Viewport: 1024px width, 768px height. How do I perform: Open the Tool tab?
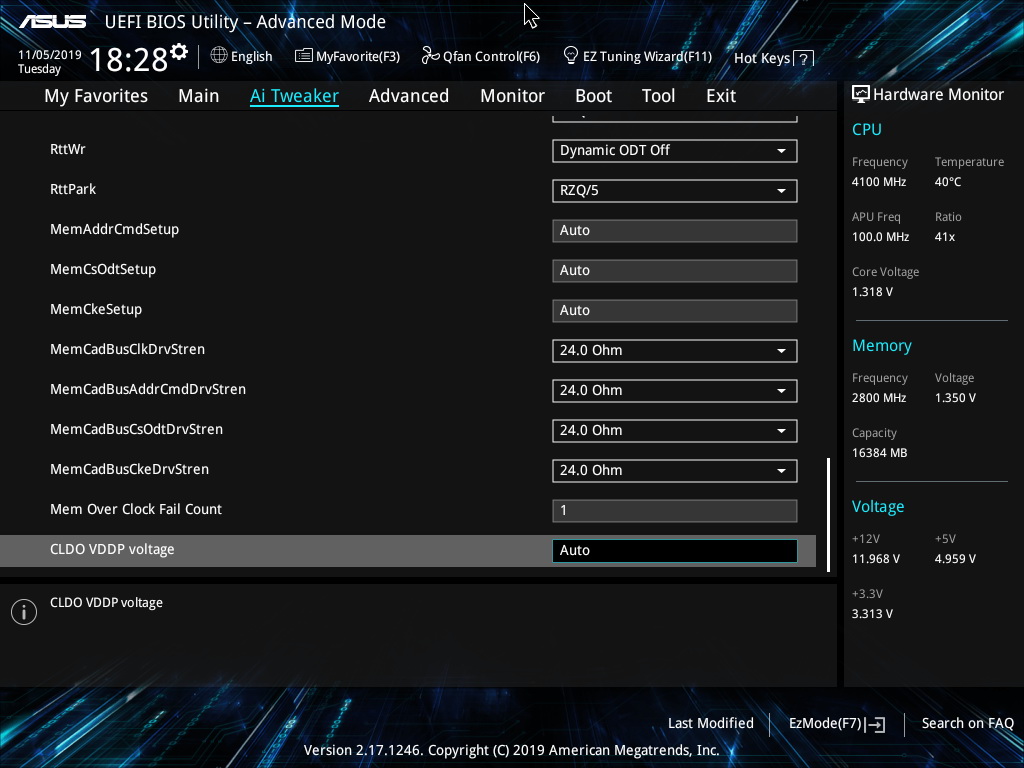pos(658,96)
